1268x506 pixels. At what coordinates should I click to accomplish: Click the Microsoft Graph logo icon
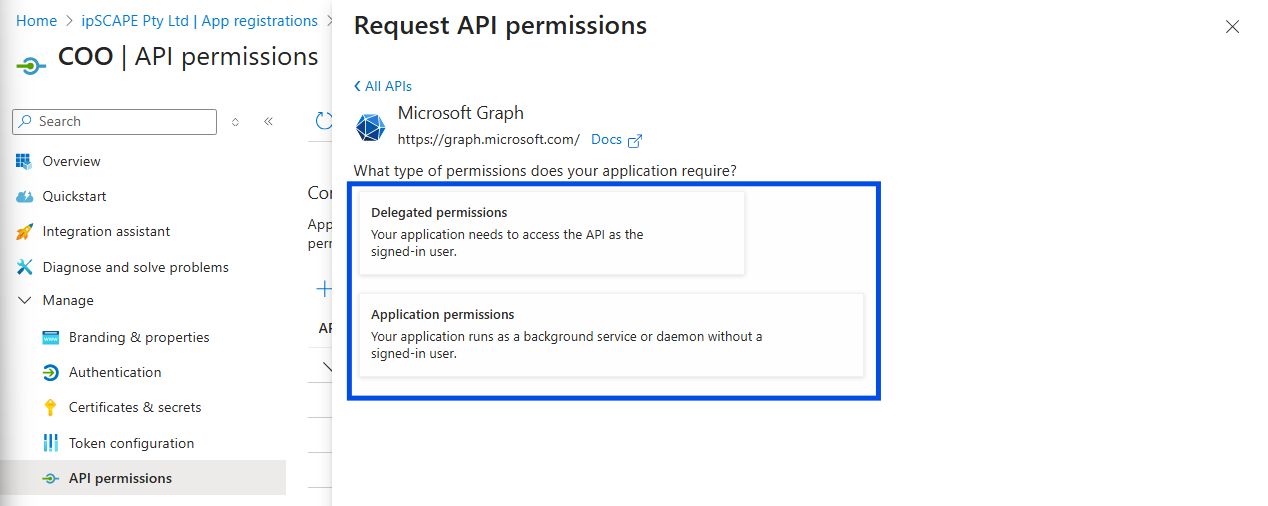click(371, 128)
